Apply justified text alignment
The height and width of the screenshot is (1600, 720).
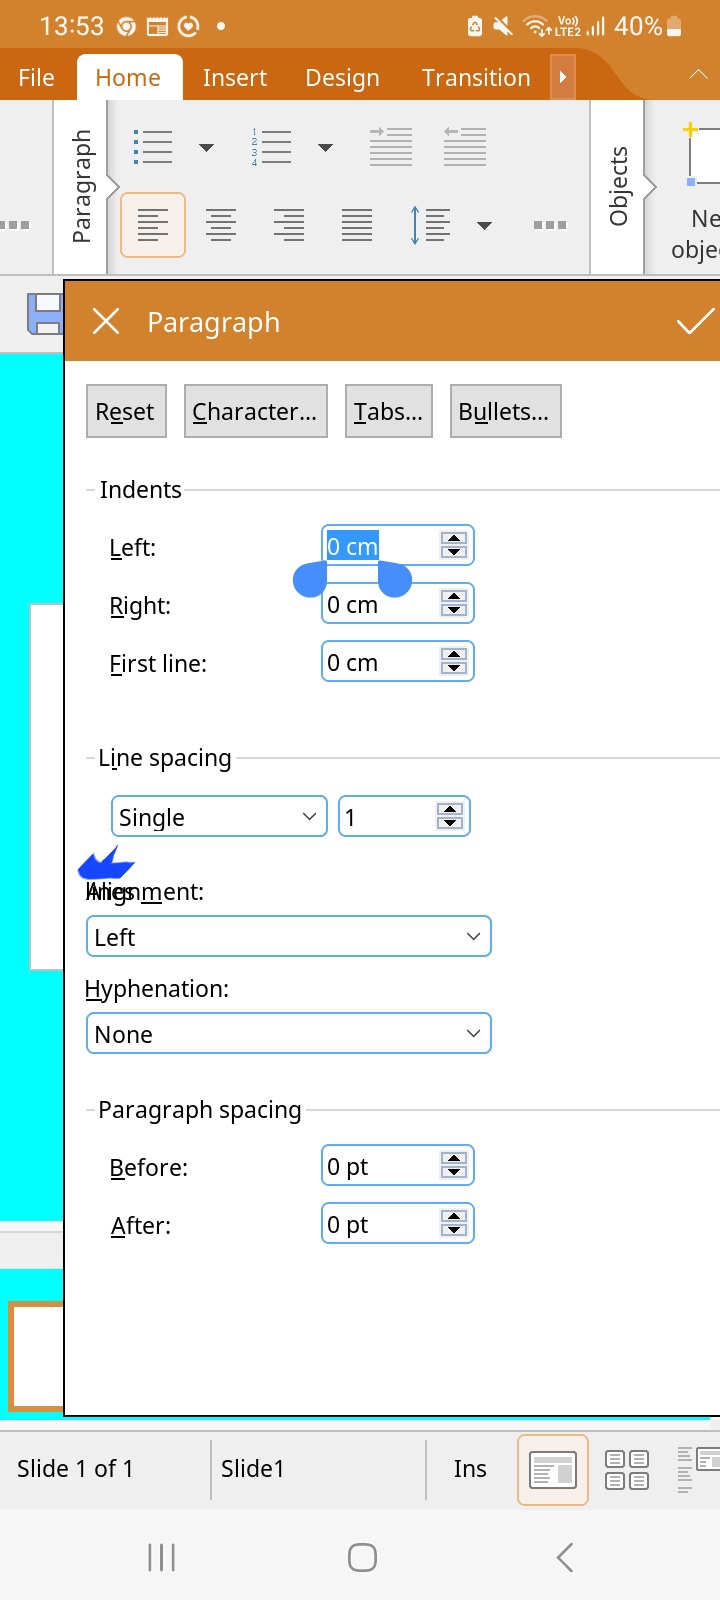pos(357,225)
